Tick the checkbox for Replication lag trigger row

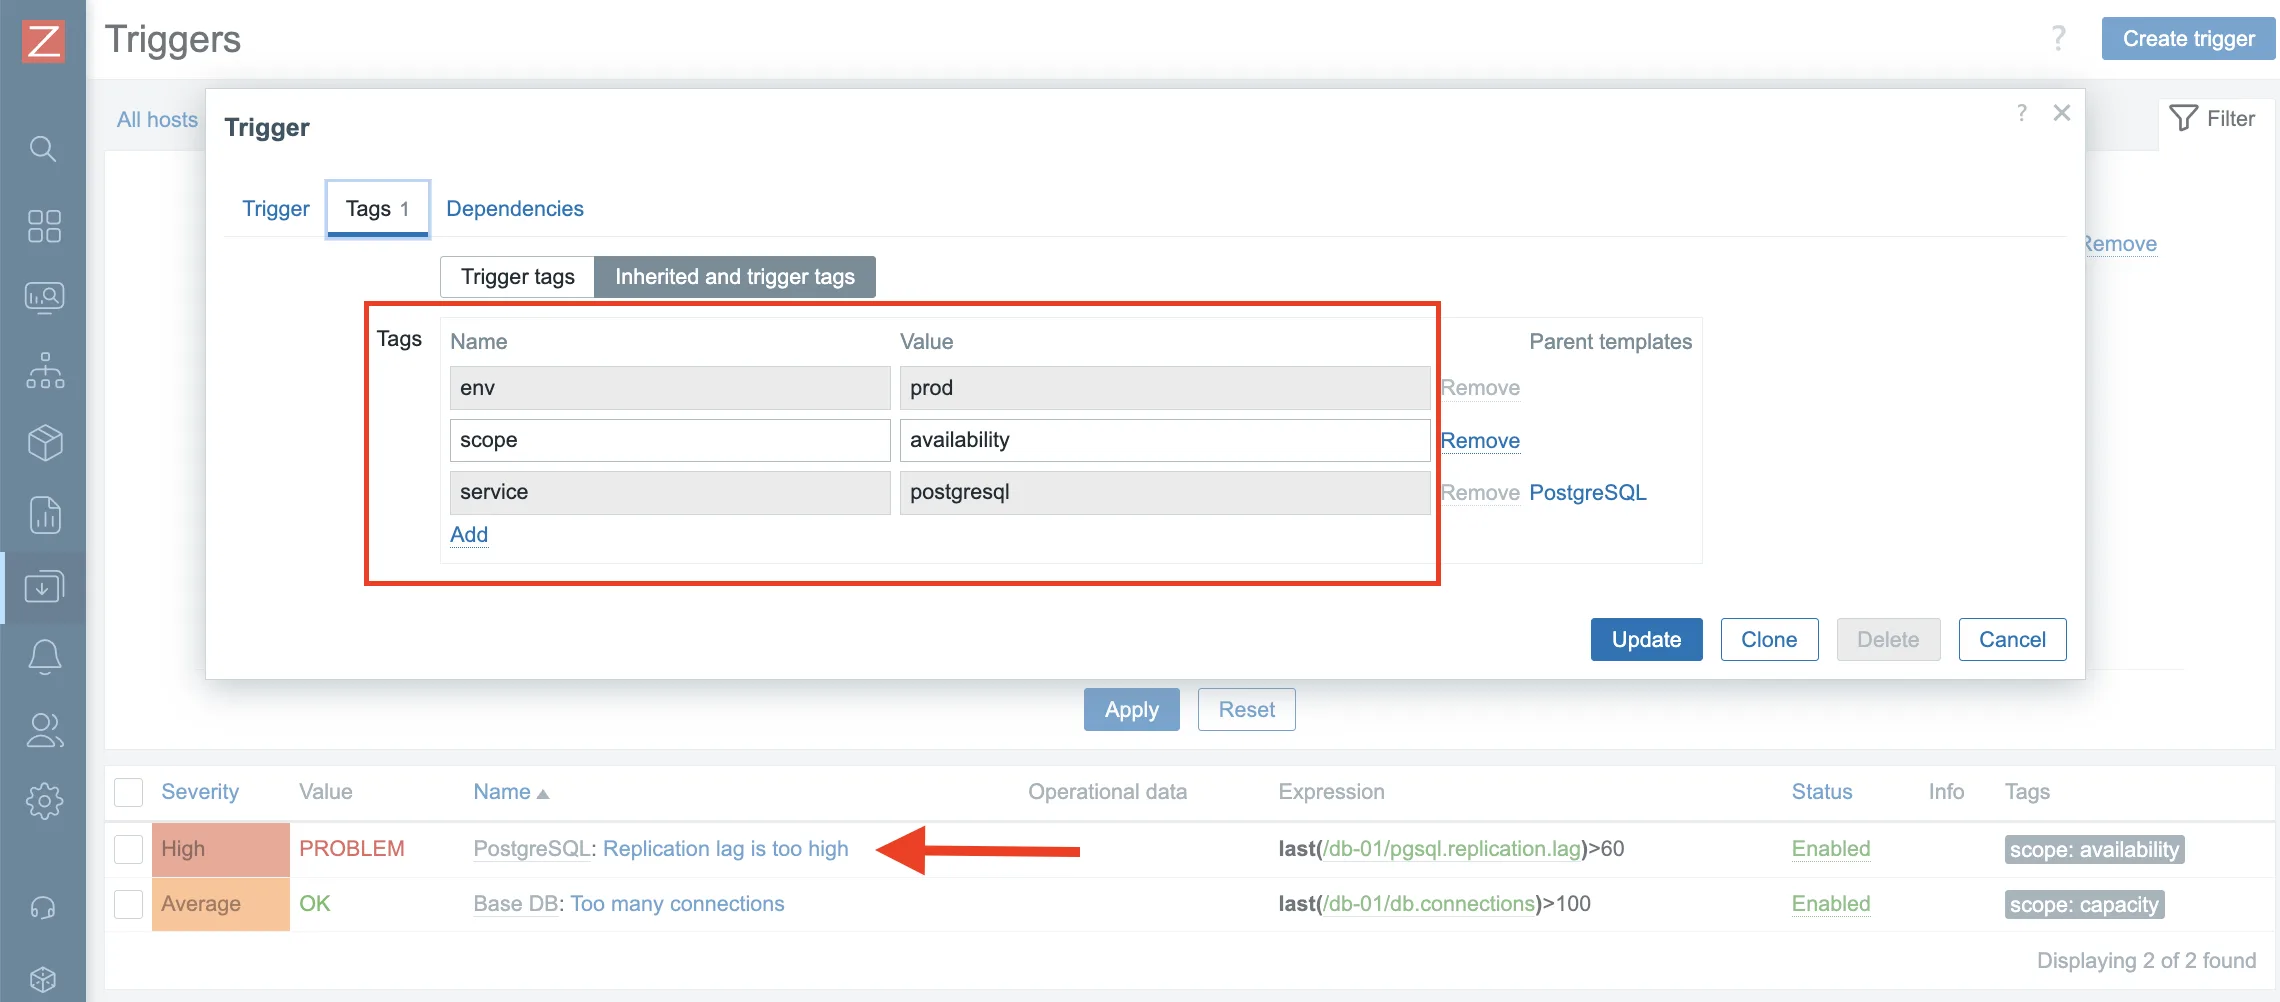pyautogui.click(x=128, y=849)
